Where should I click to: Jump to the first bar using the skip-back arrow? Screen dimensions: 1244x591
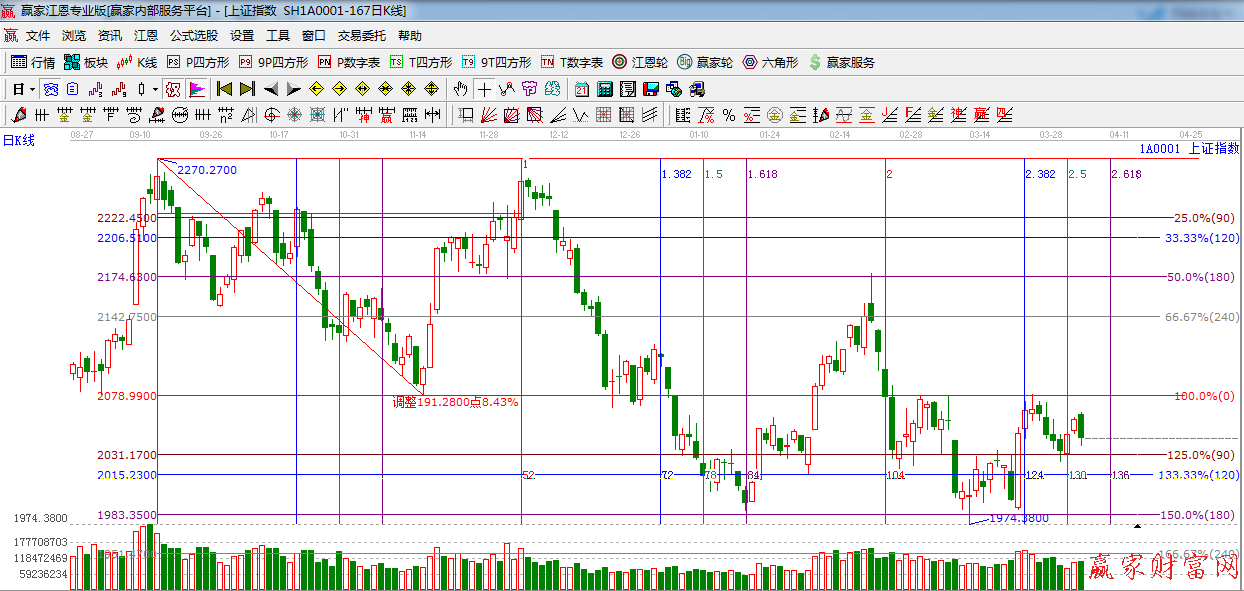pyautogui.click(x=224, y=89)
